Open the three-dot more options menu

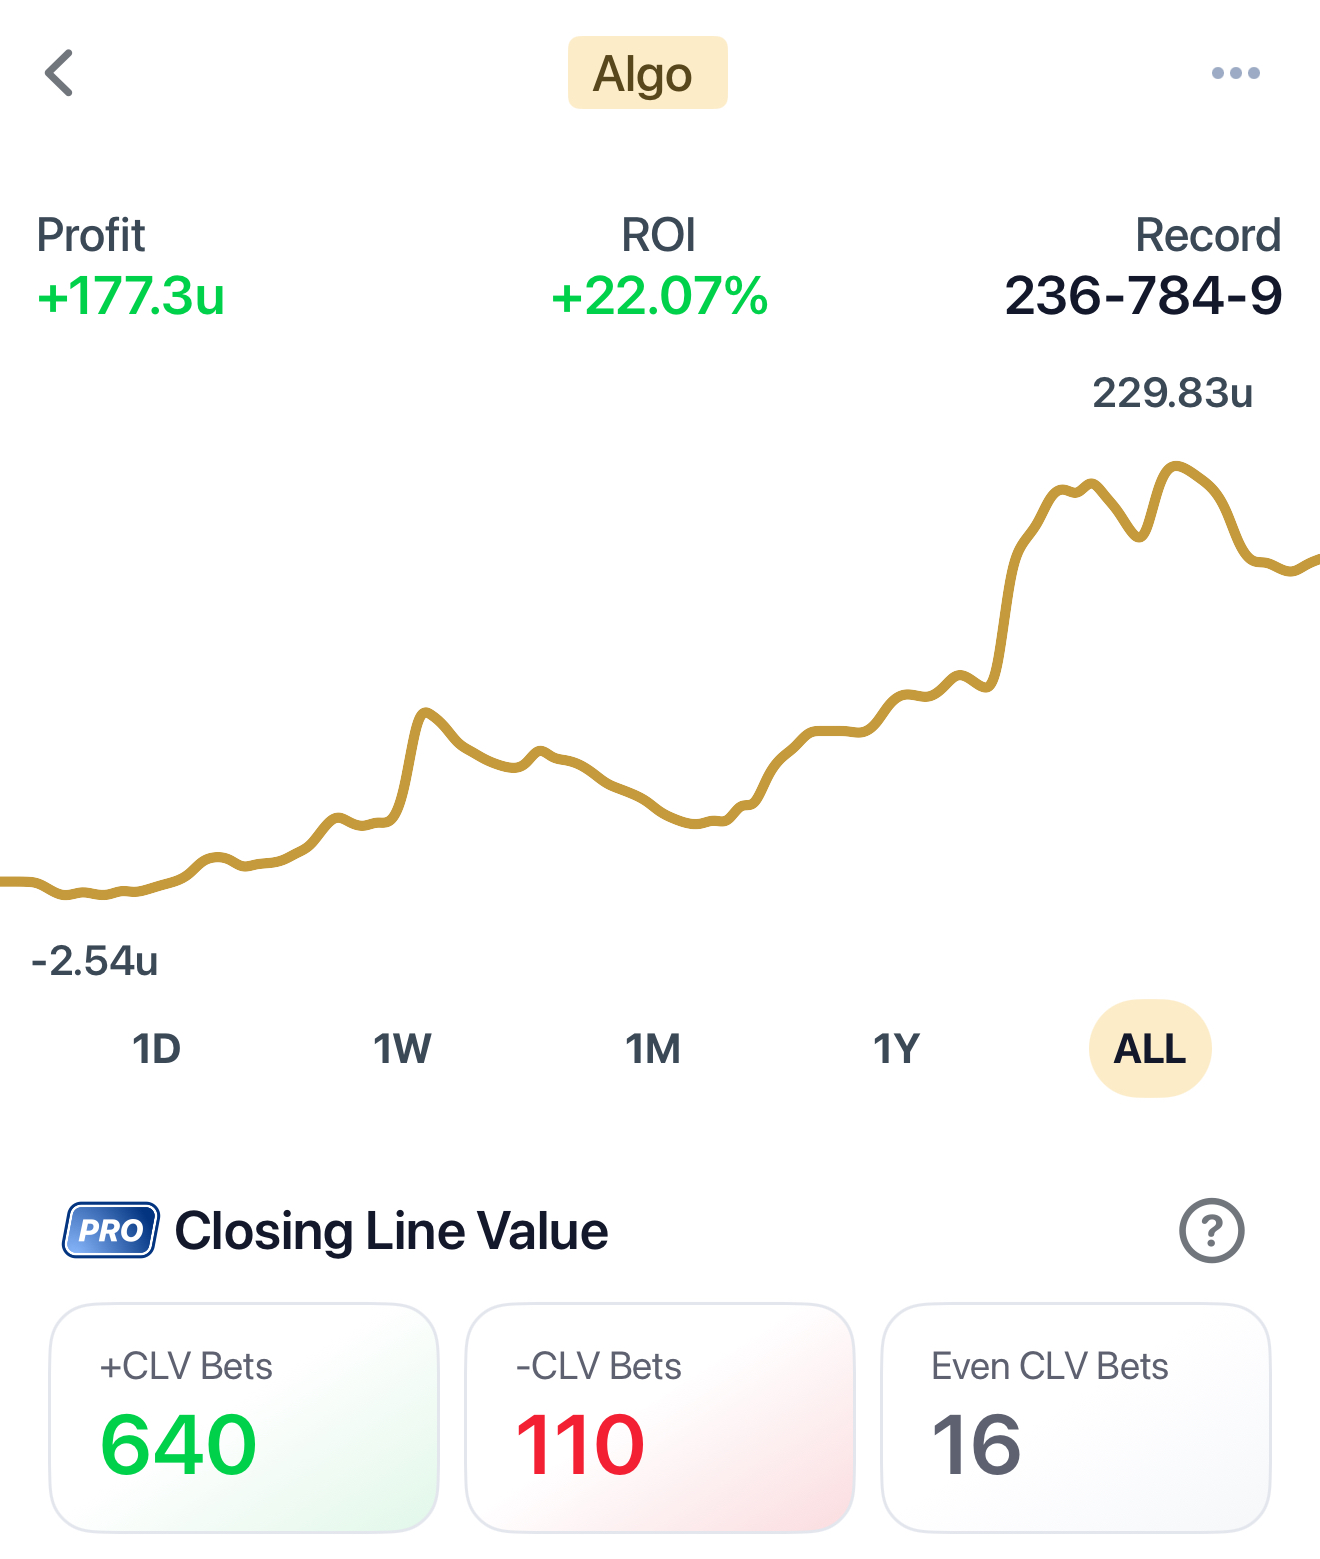tap(1235, 73)
